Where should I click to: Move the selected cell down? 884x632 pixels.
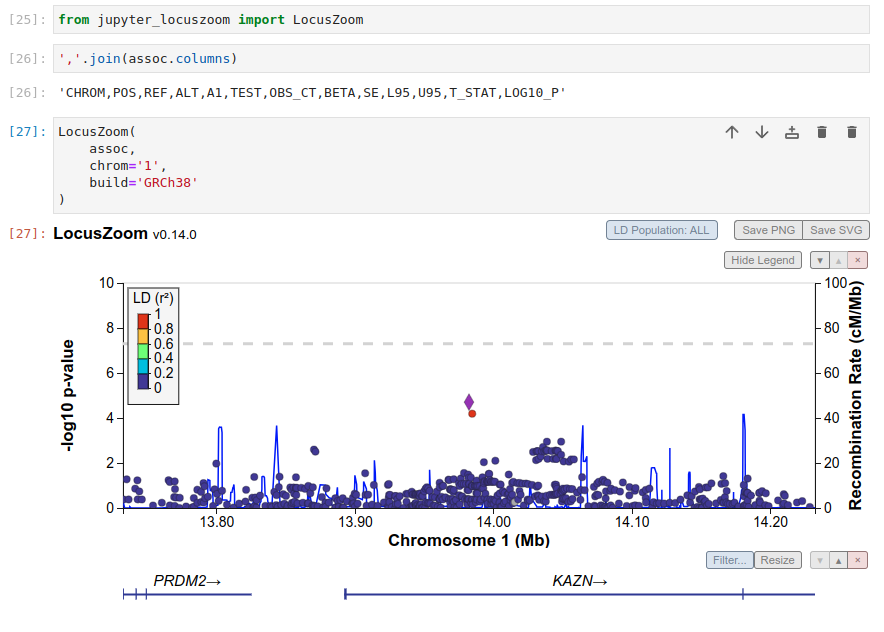tap(761, 131)
